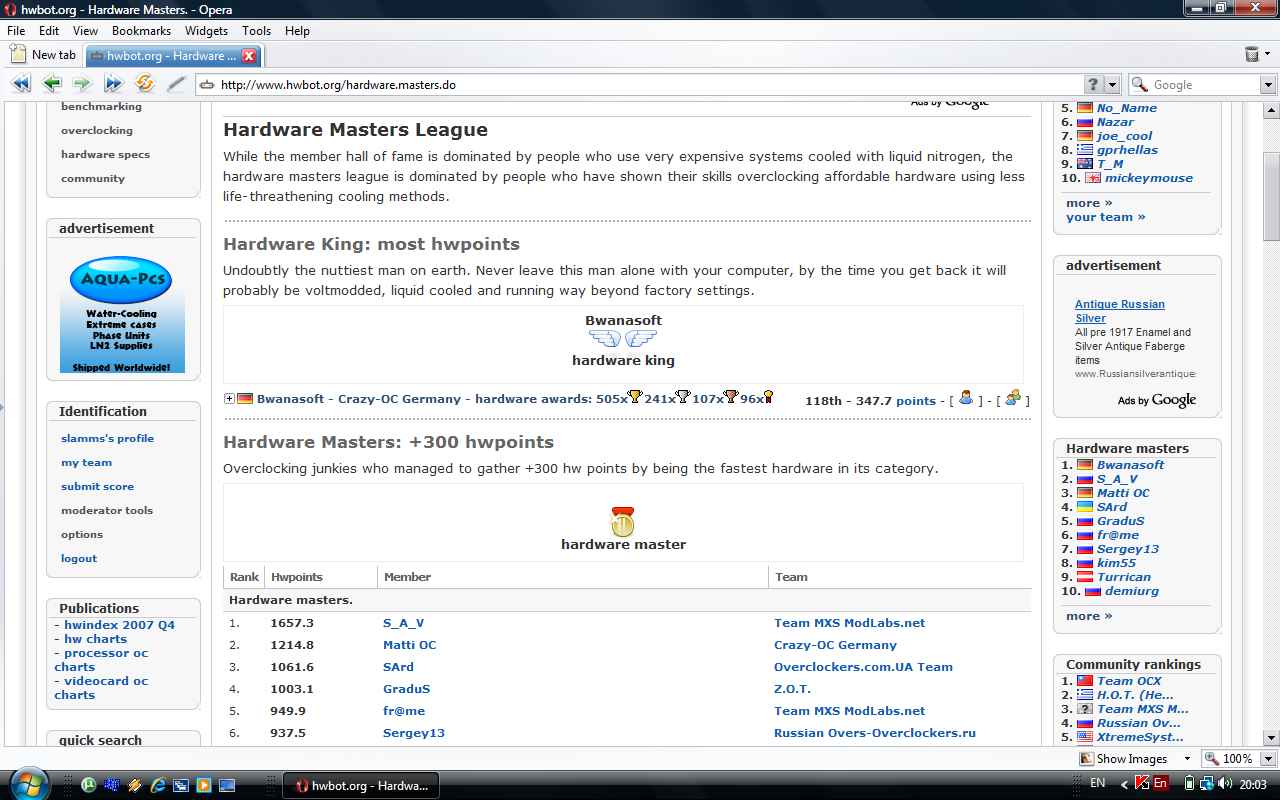Click the EN language indicator in the taskbar
This screenshot has height=800, width=1280.
(1098, 784)
